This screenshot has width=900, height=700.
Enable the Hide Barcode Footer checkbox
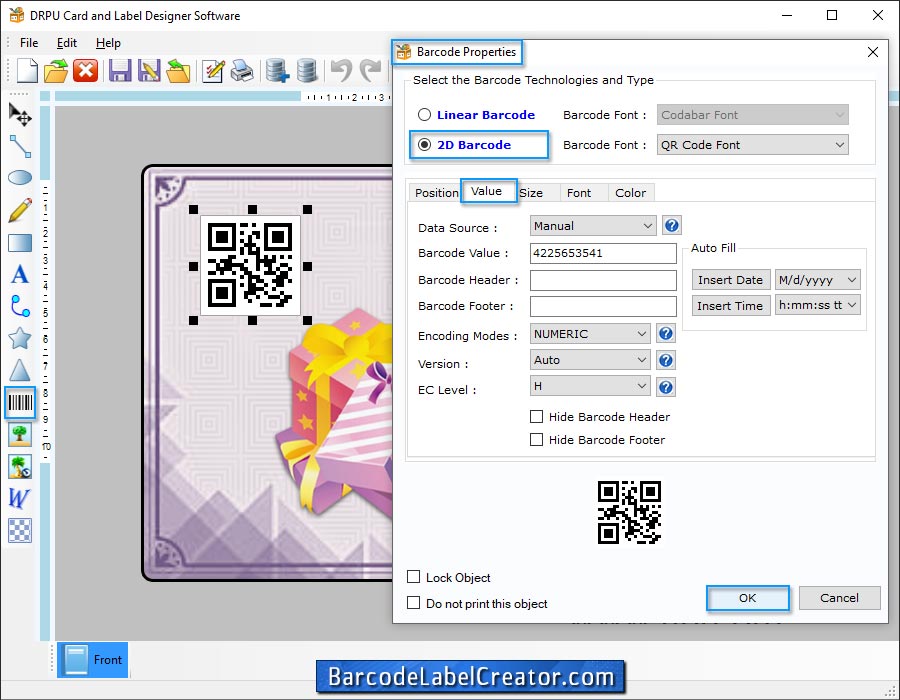(536, 440)
